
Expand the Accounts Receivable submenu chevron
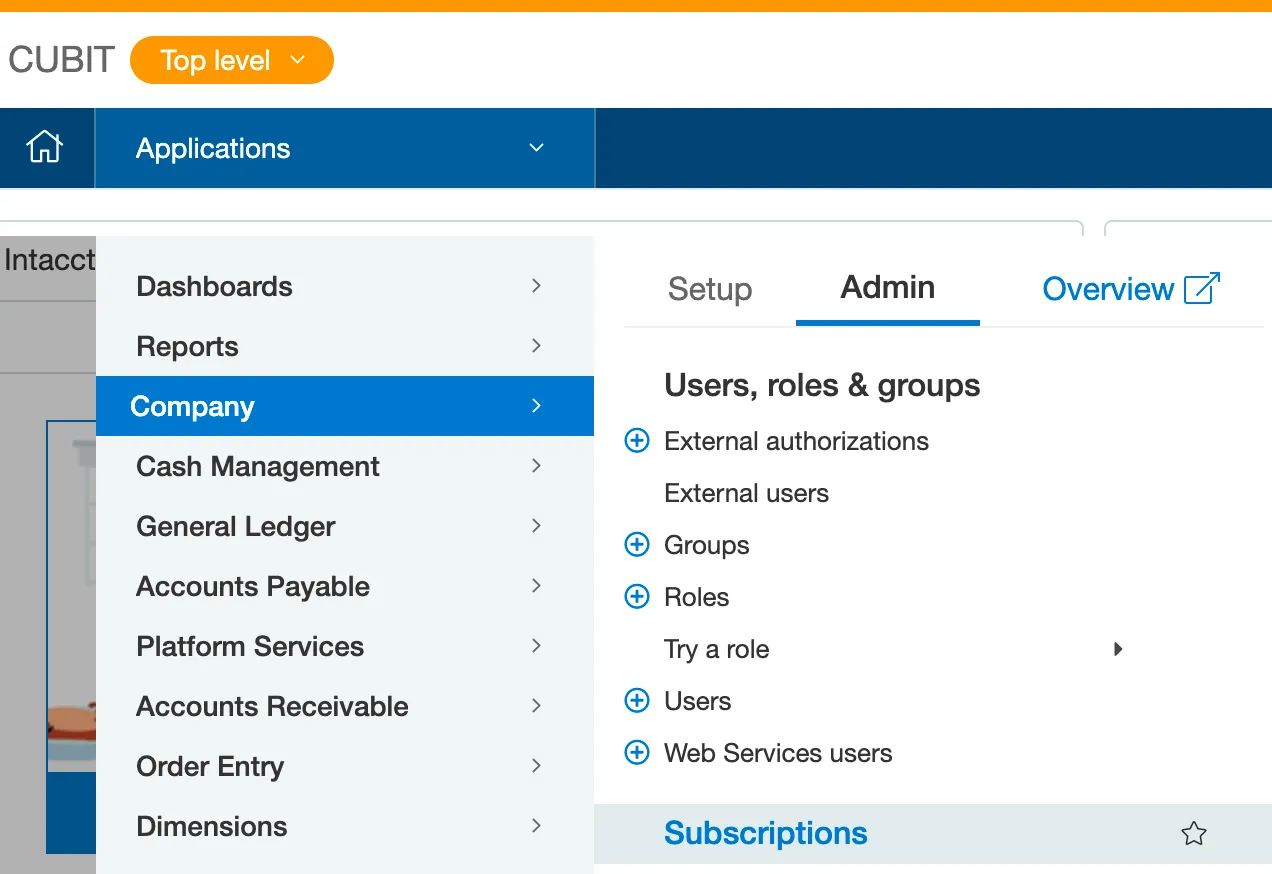click(537, 706)
